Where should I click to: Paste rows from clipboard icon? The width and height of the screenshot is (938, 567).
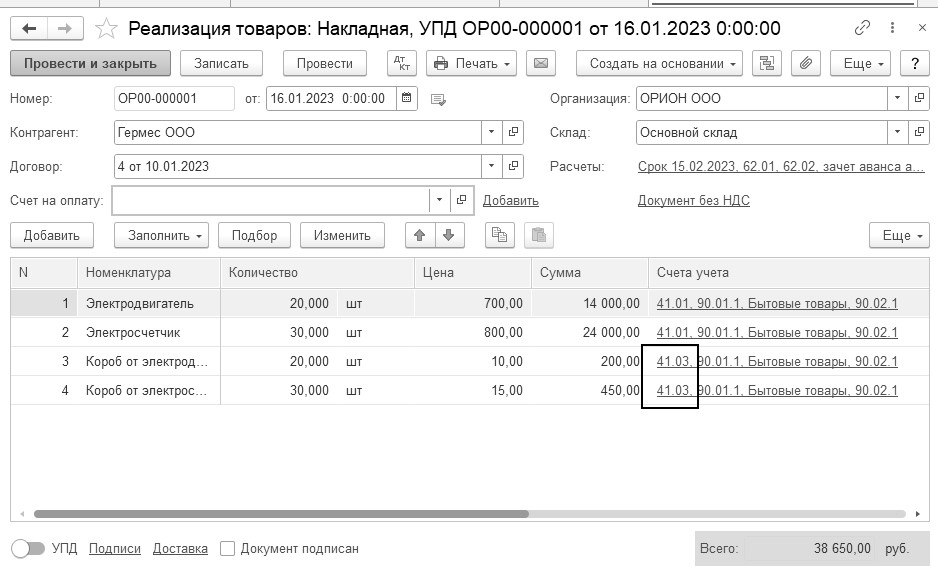(539, 235)
